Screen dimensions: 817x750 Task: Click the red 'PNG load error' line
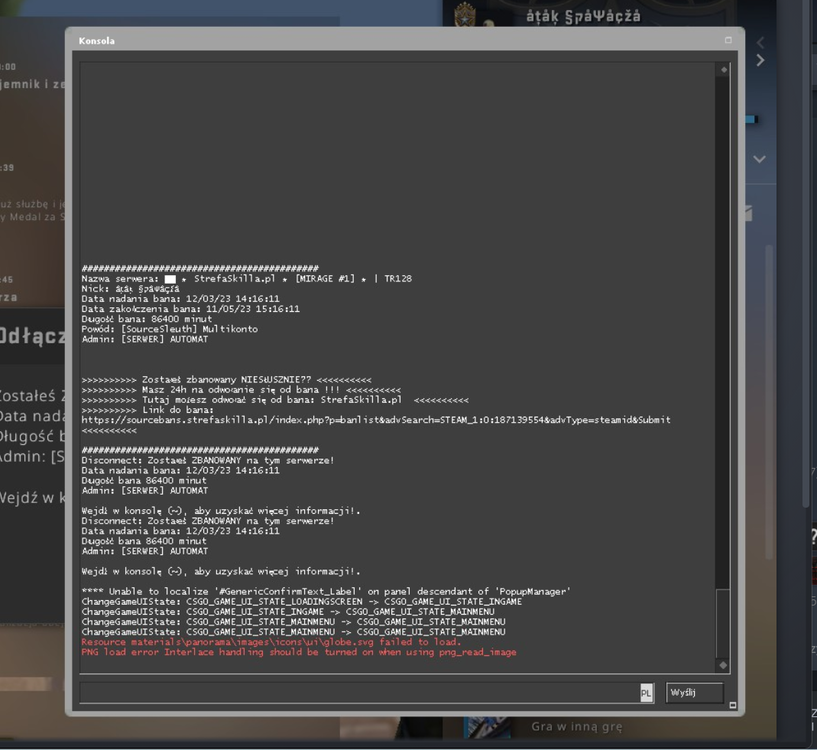299,652
